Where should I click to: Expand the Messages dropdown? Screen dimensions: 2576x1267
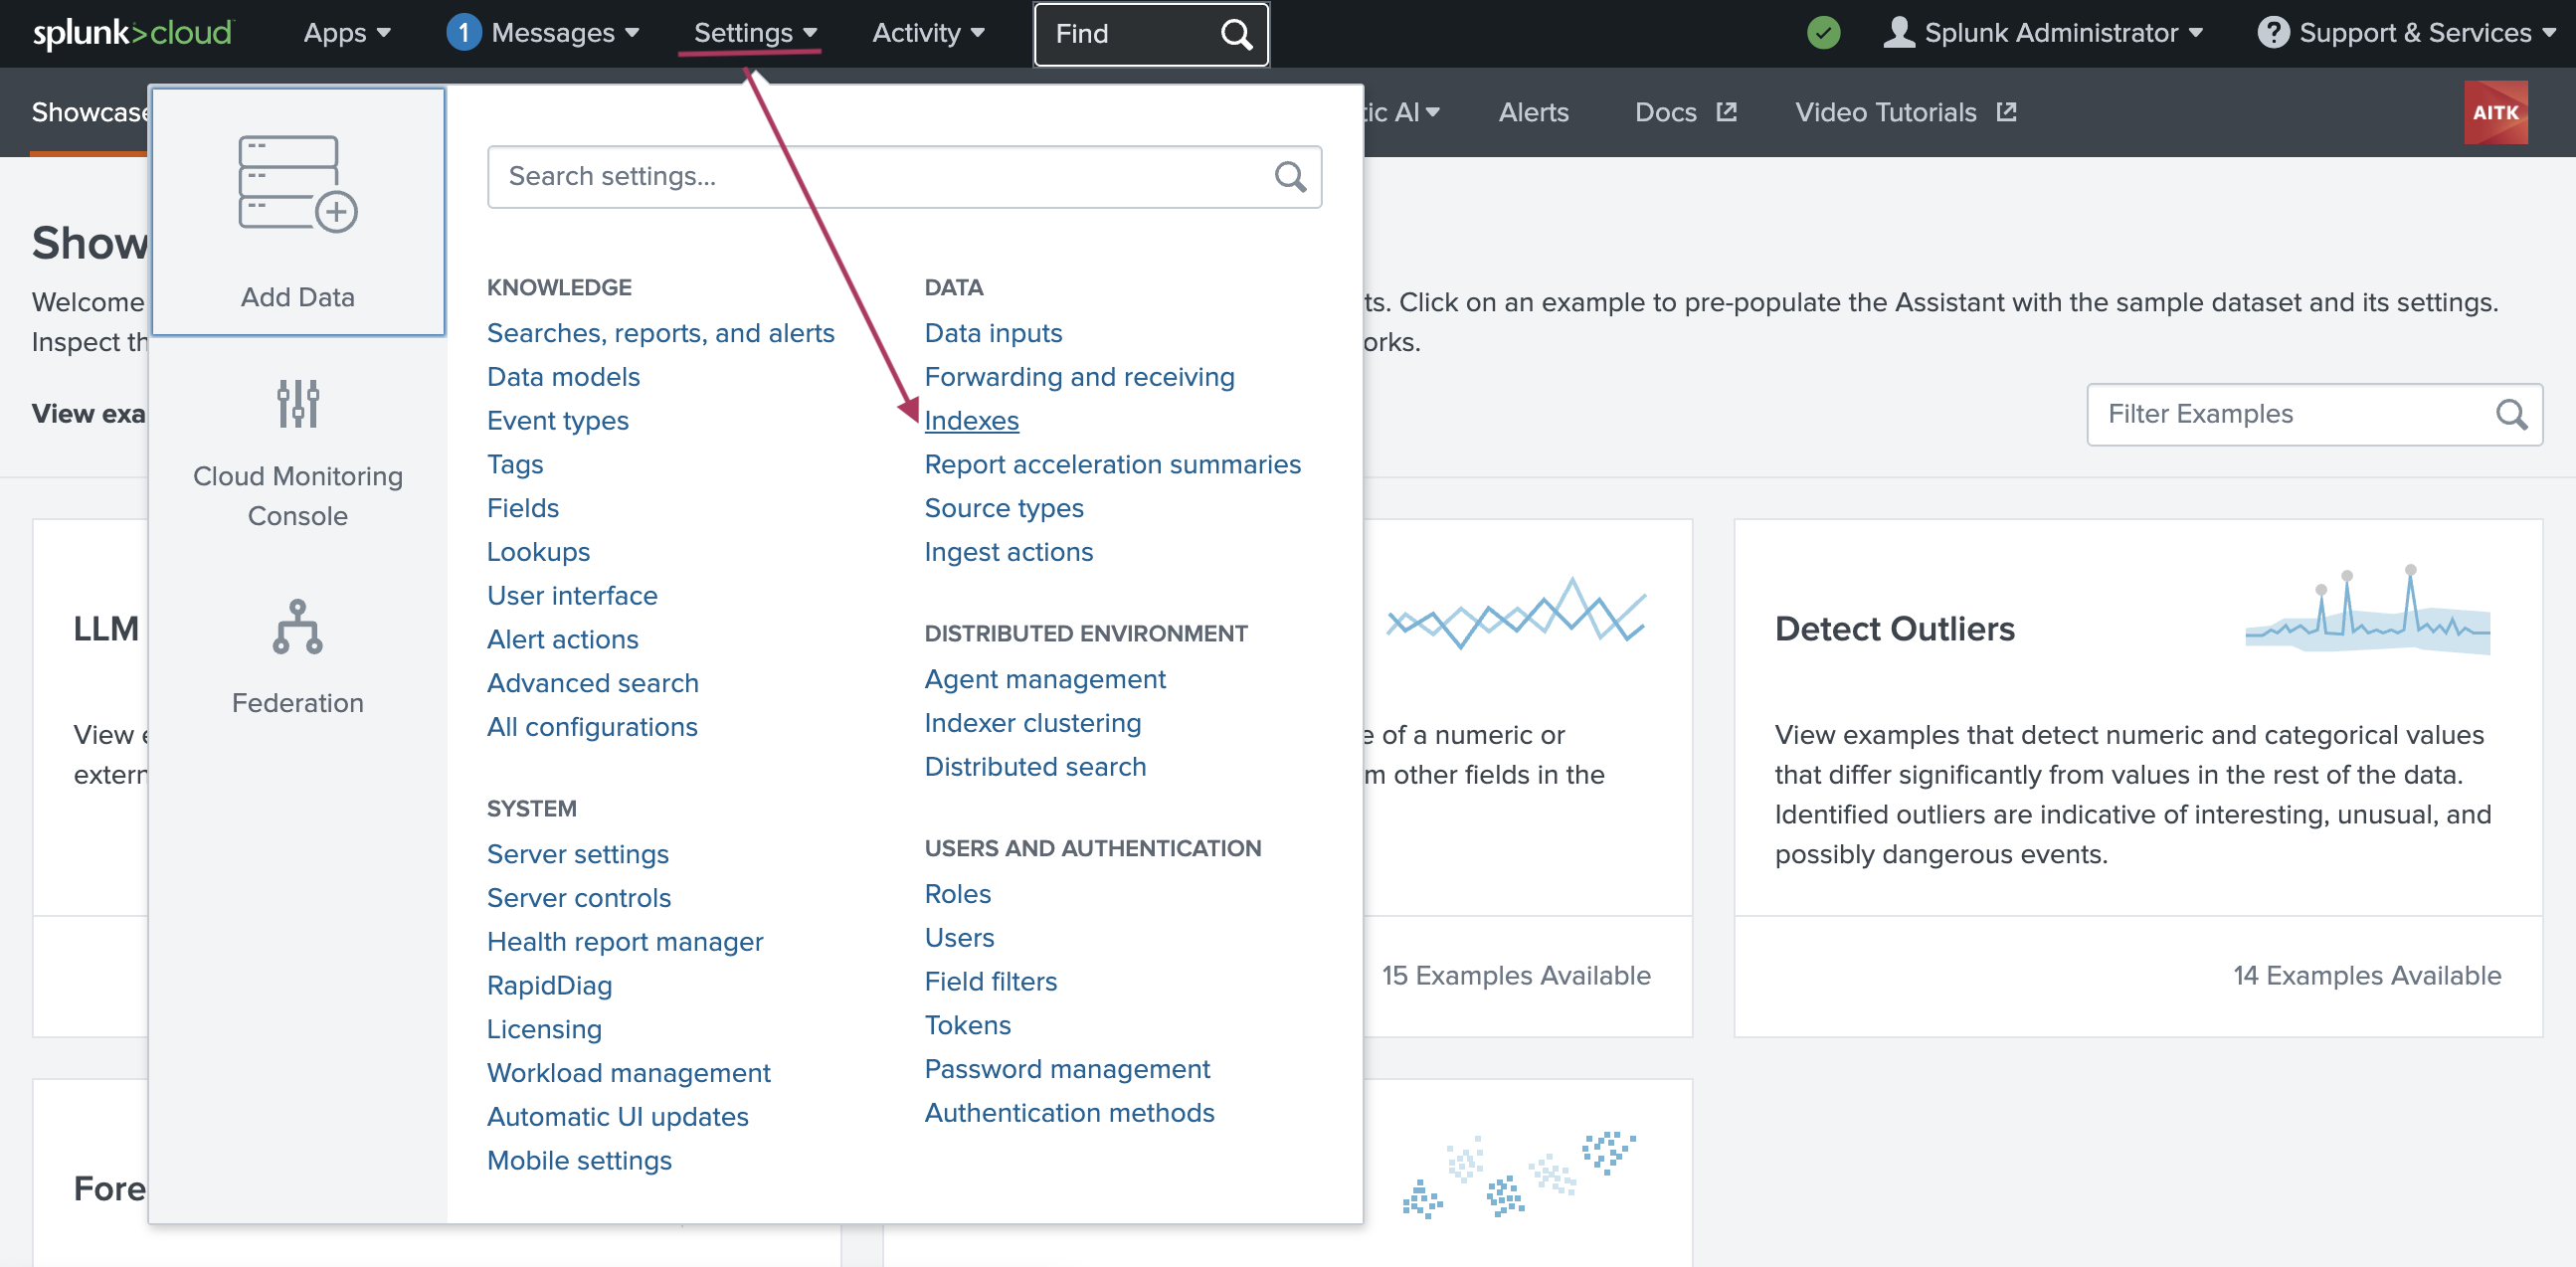[x=565, y=33]
